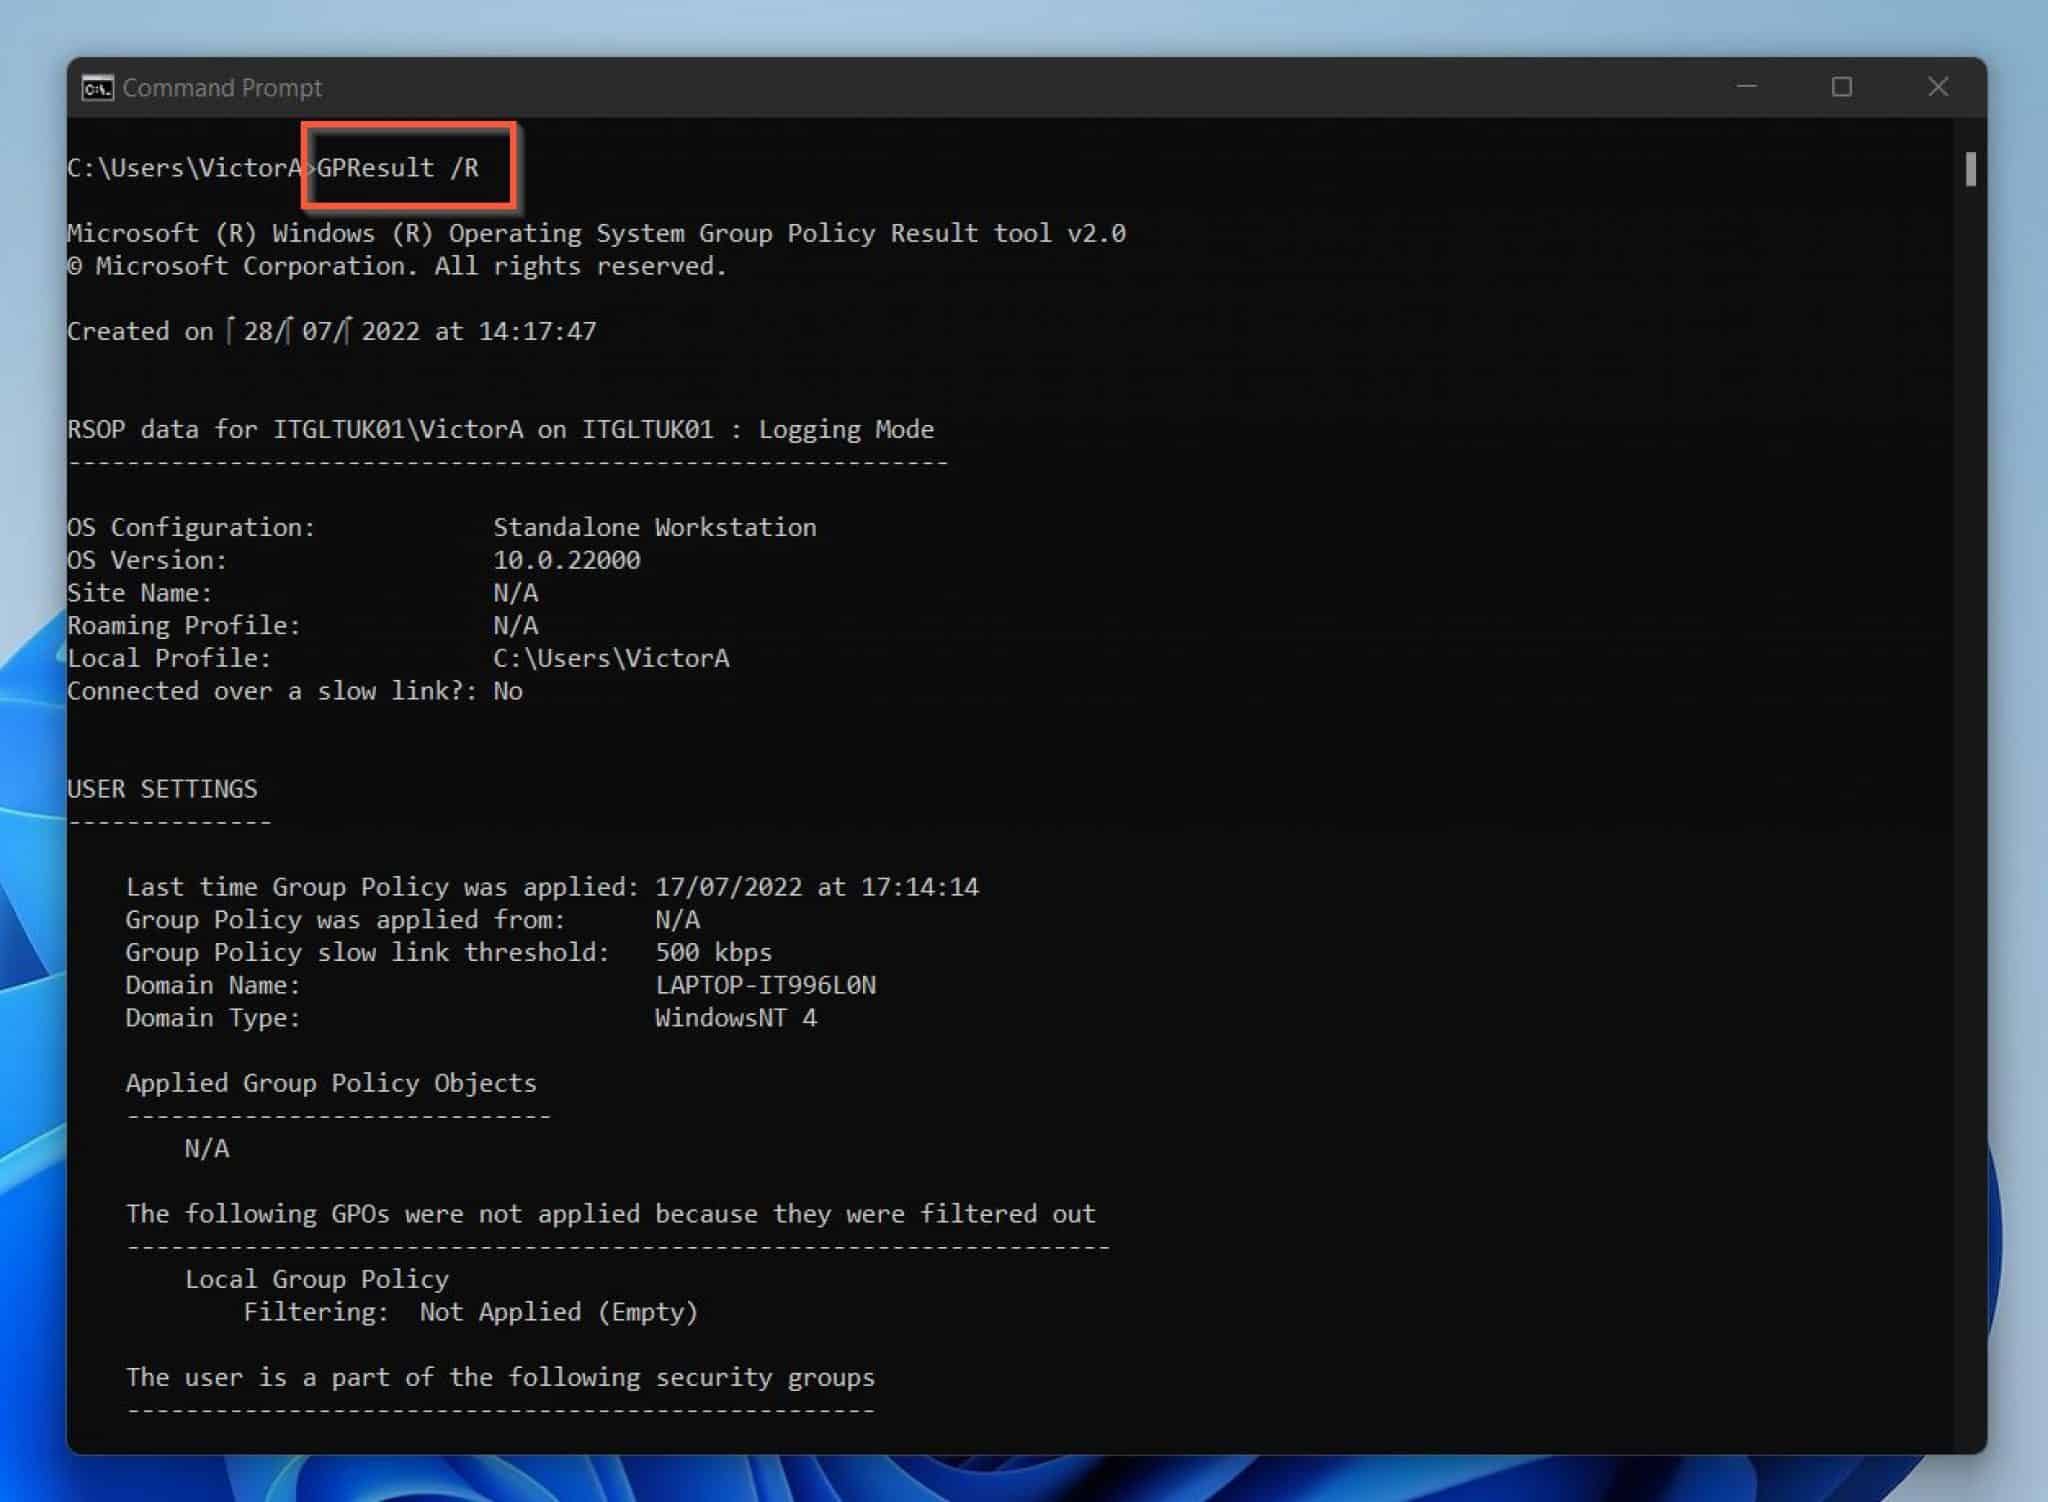The height and width of the screenshot is (1502, 2048).
Task: Select the Local Group Policy entry
Action: click(316, 1278)
